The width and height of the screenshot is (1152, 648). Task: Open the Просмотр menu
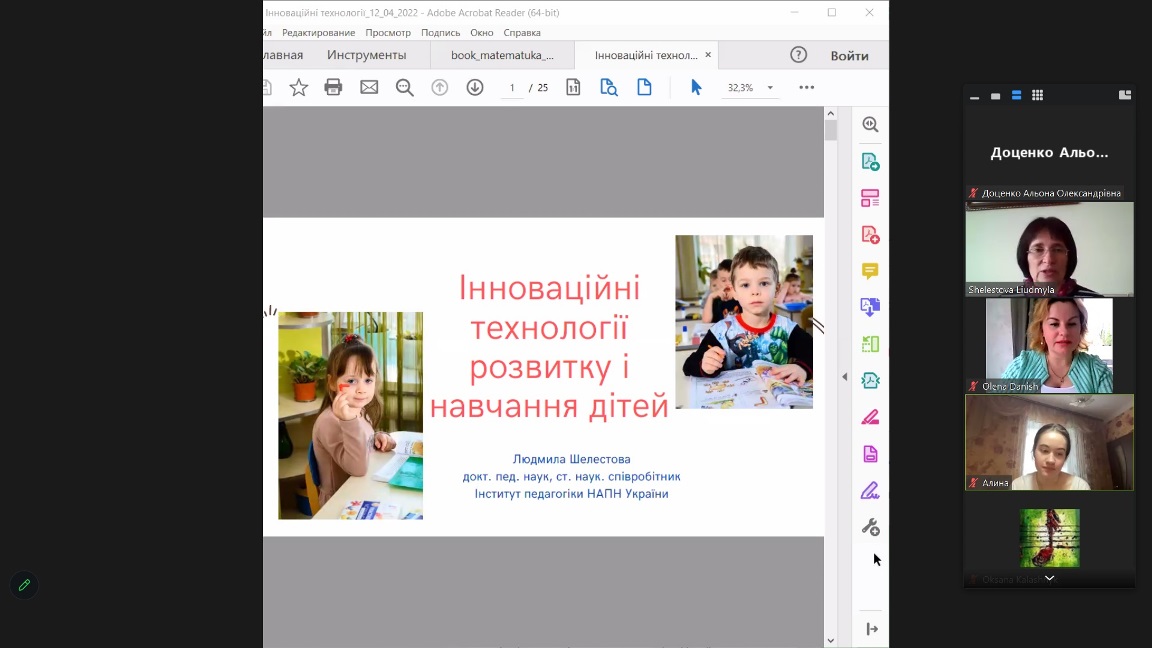[388, 33]
